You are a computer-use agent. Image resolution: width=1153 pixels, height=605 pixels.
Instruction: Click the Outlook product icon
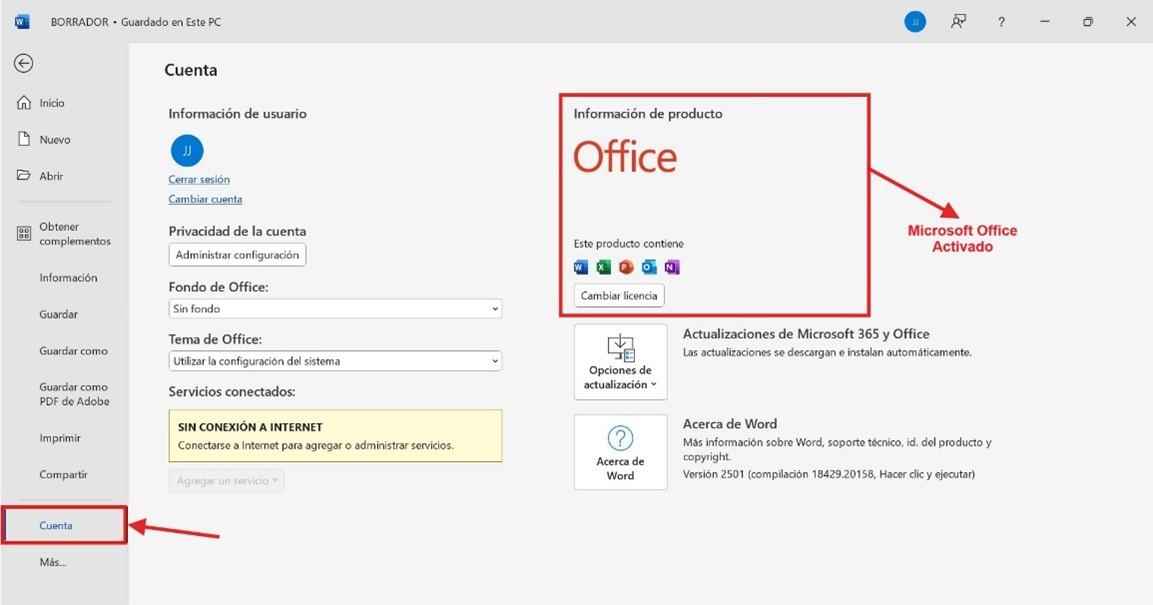pyautogui.click(x=649, y=267)
